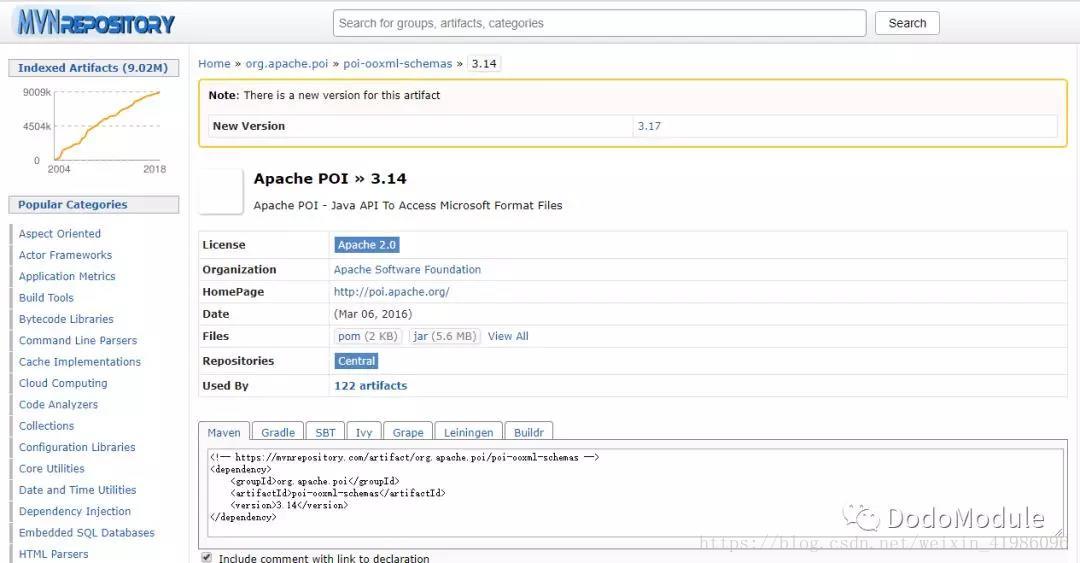Switch to the Grape tab
The image size is (1080, 563).
pyautogui.click(x=408, y=432)
